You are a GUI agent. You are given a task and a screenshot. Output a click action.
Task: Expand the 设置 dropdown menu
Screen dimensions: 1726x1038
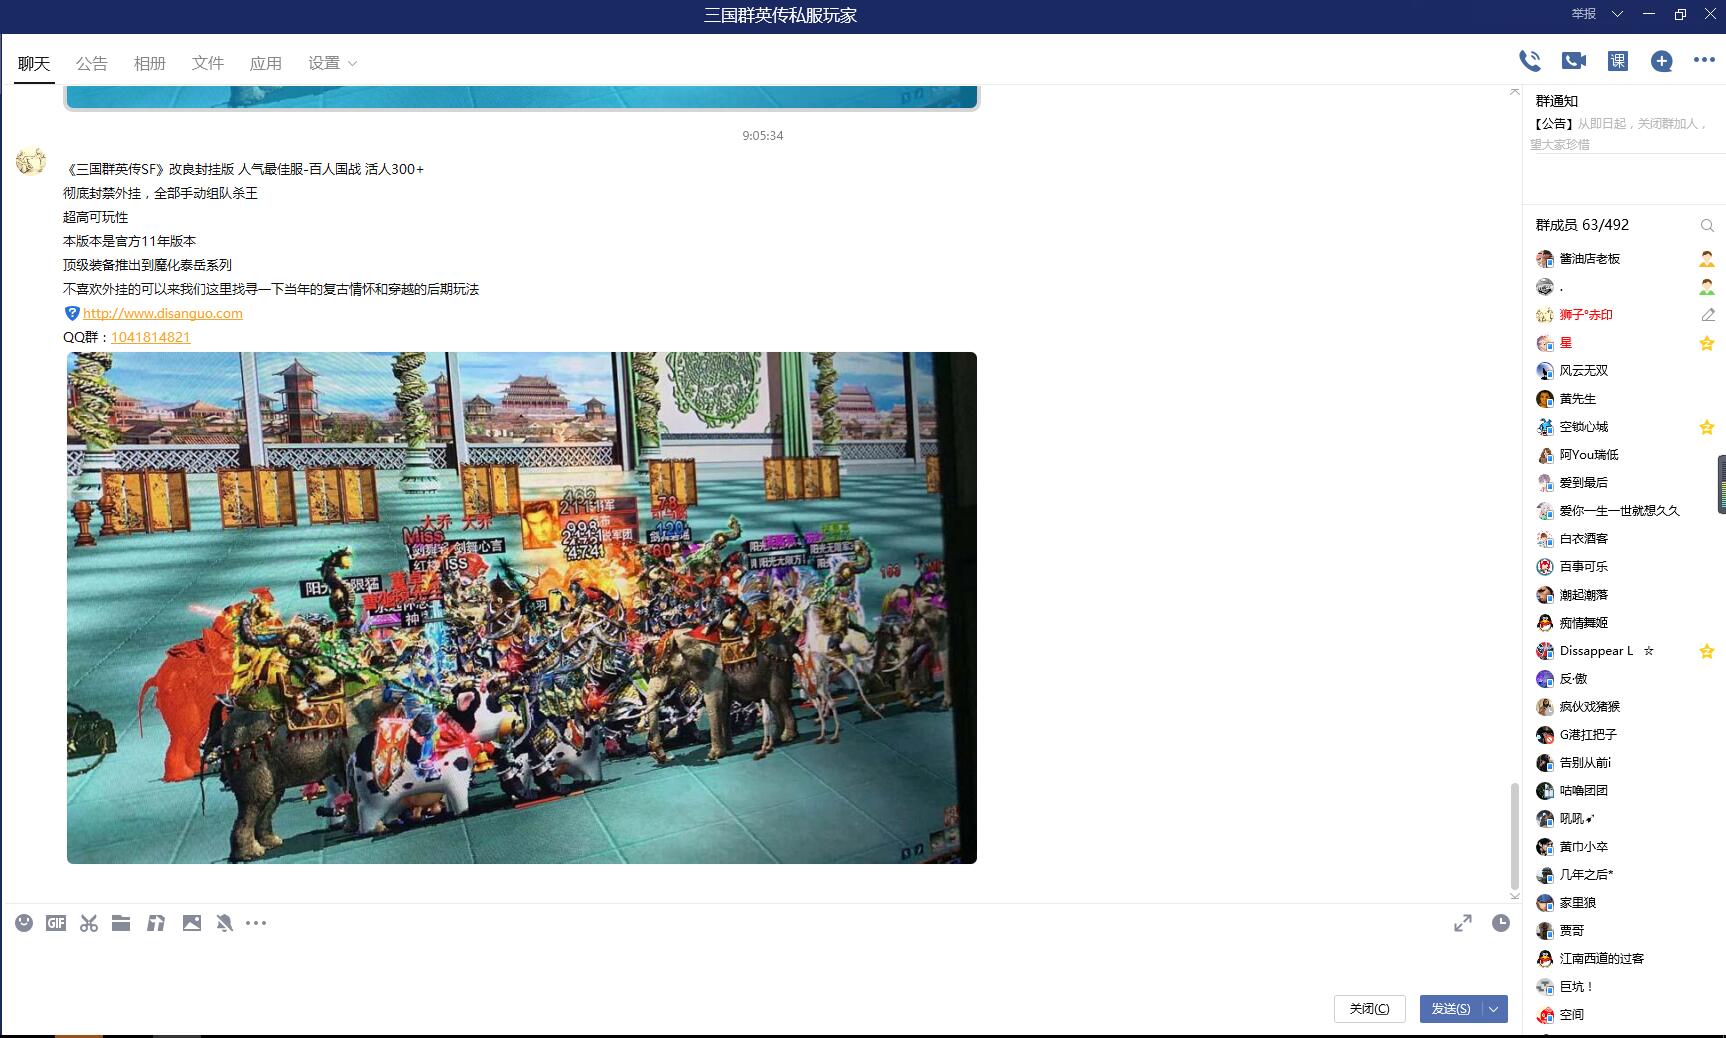[332, 63]
